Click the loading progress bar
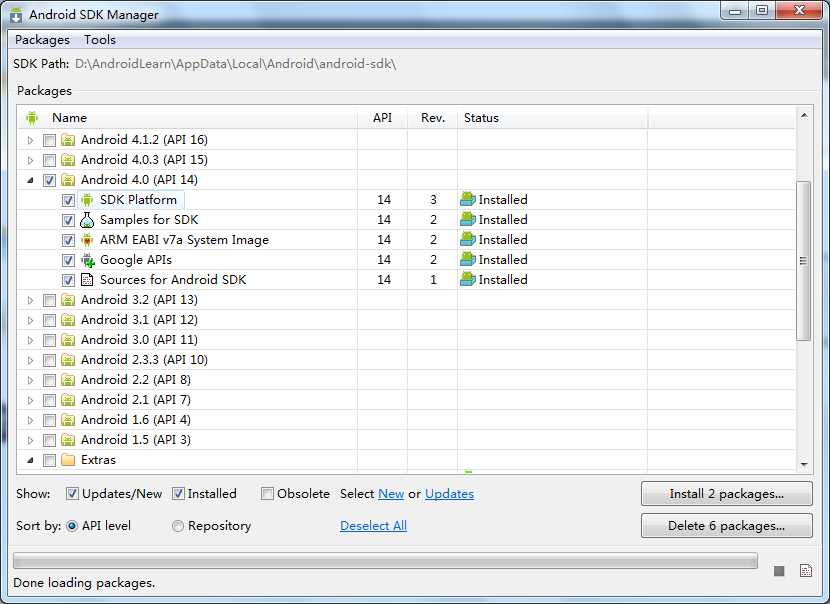Screen dimensions: 830x604 click(385, 561)
